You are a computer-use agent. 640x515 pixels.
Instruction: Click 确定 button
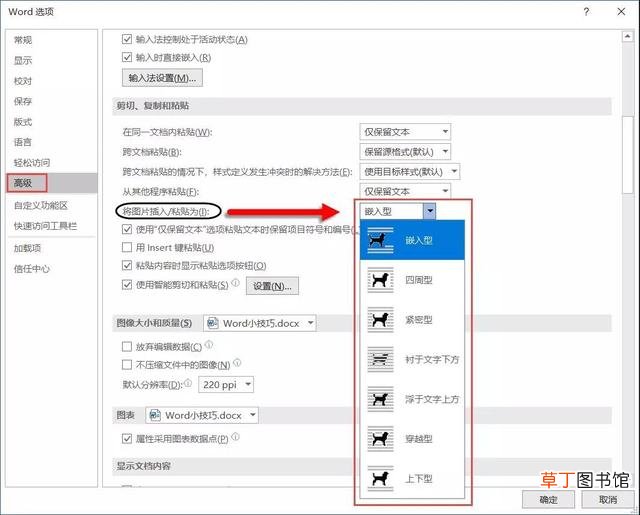tap(548, 499)
